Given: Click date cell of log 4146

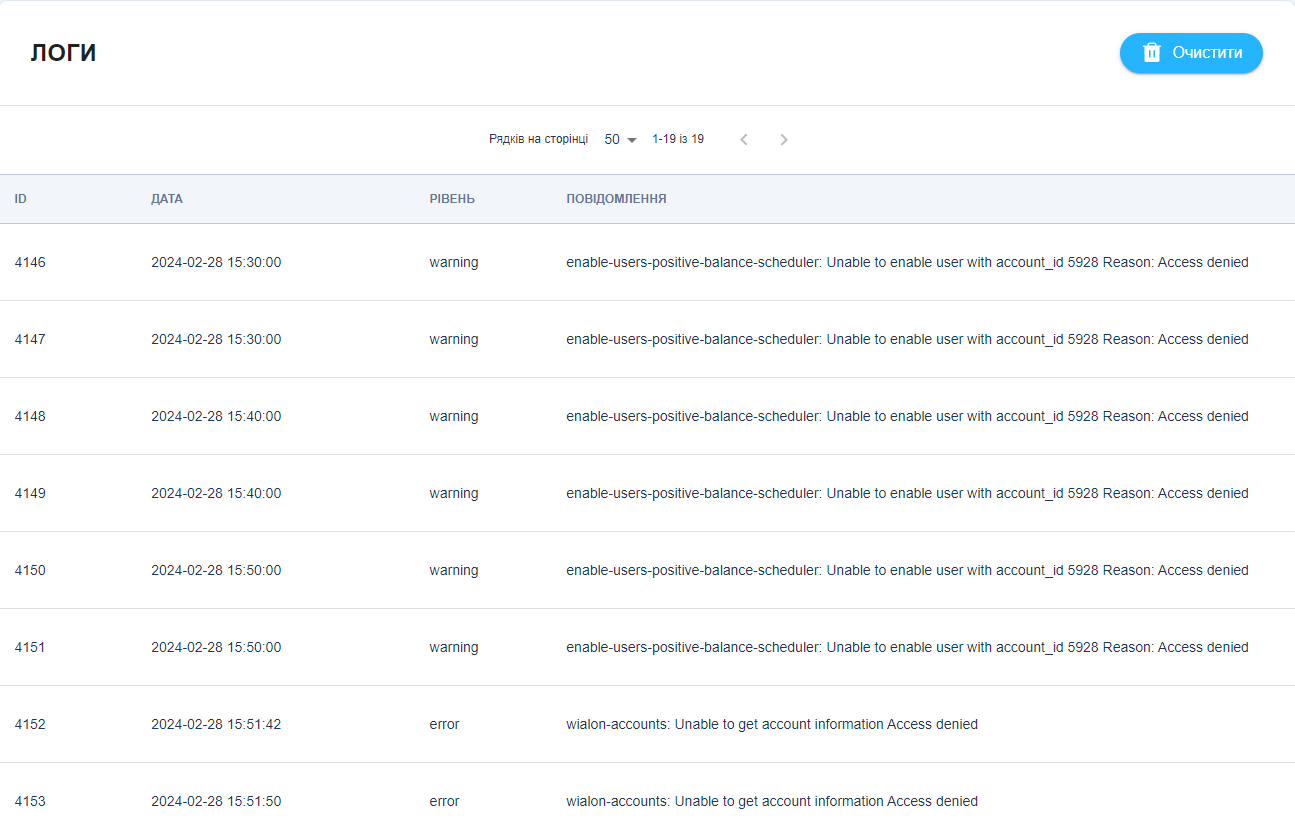Looking at the screenshot, I should point(216,262).
